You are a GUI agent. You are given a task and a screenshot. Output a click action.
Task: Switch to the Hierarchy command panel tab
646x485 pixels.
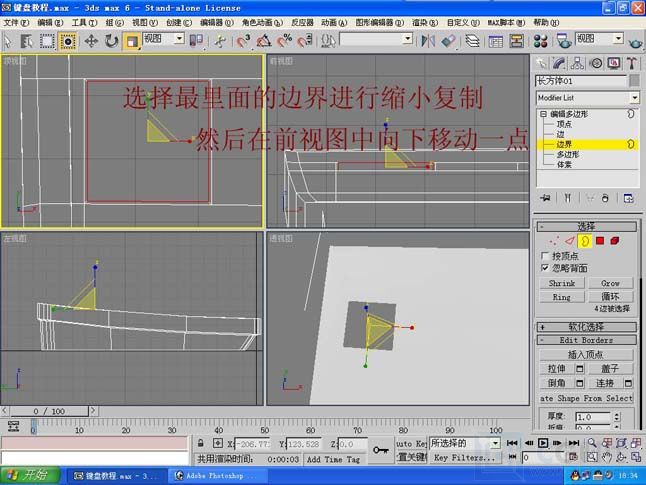[577, 63]
